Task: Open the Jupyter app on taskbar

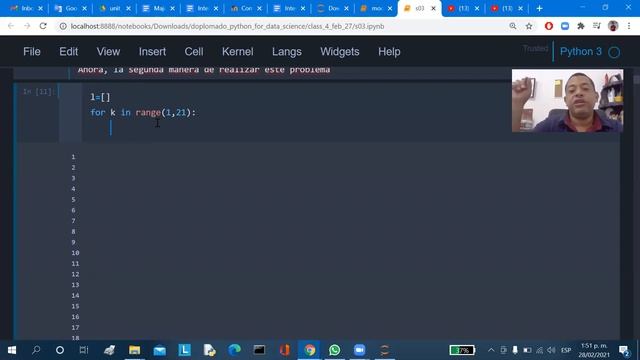Action: click(384, 350)
